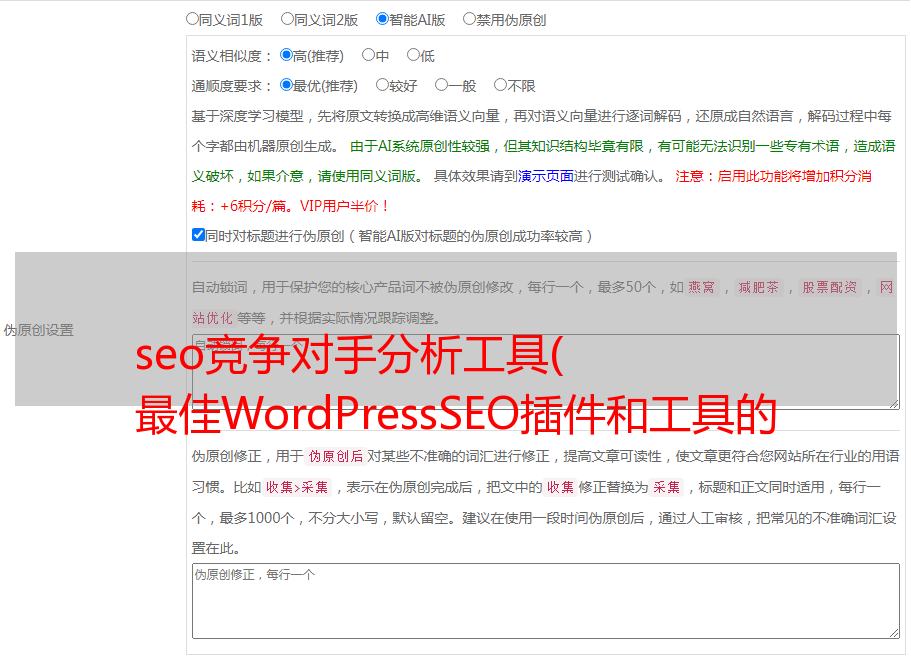
Task: Click the 语义相似度 label
Action: point(232,56)
